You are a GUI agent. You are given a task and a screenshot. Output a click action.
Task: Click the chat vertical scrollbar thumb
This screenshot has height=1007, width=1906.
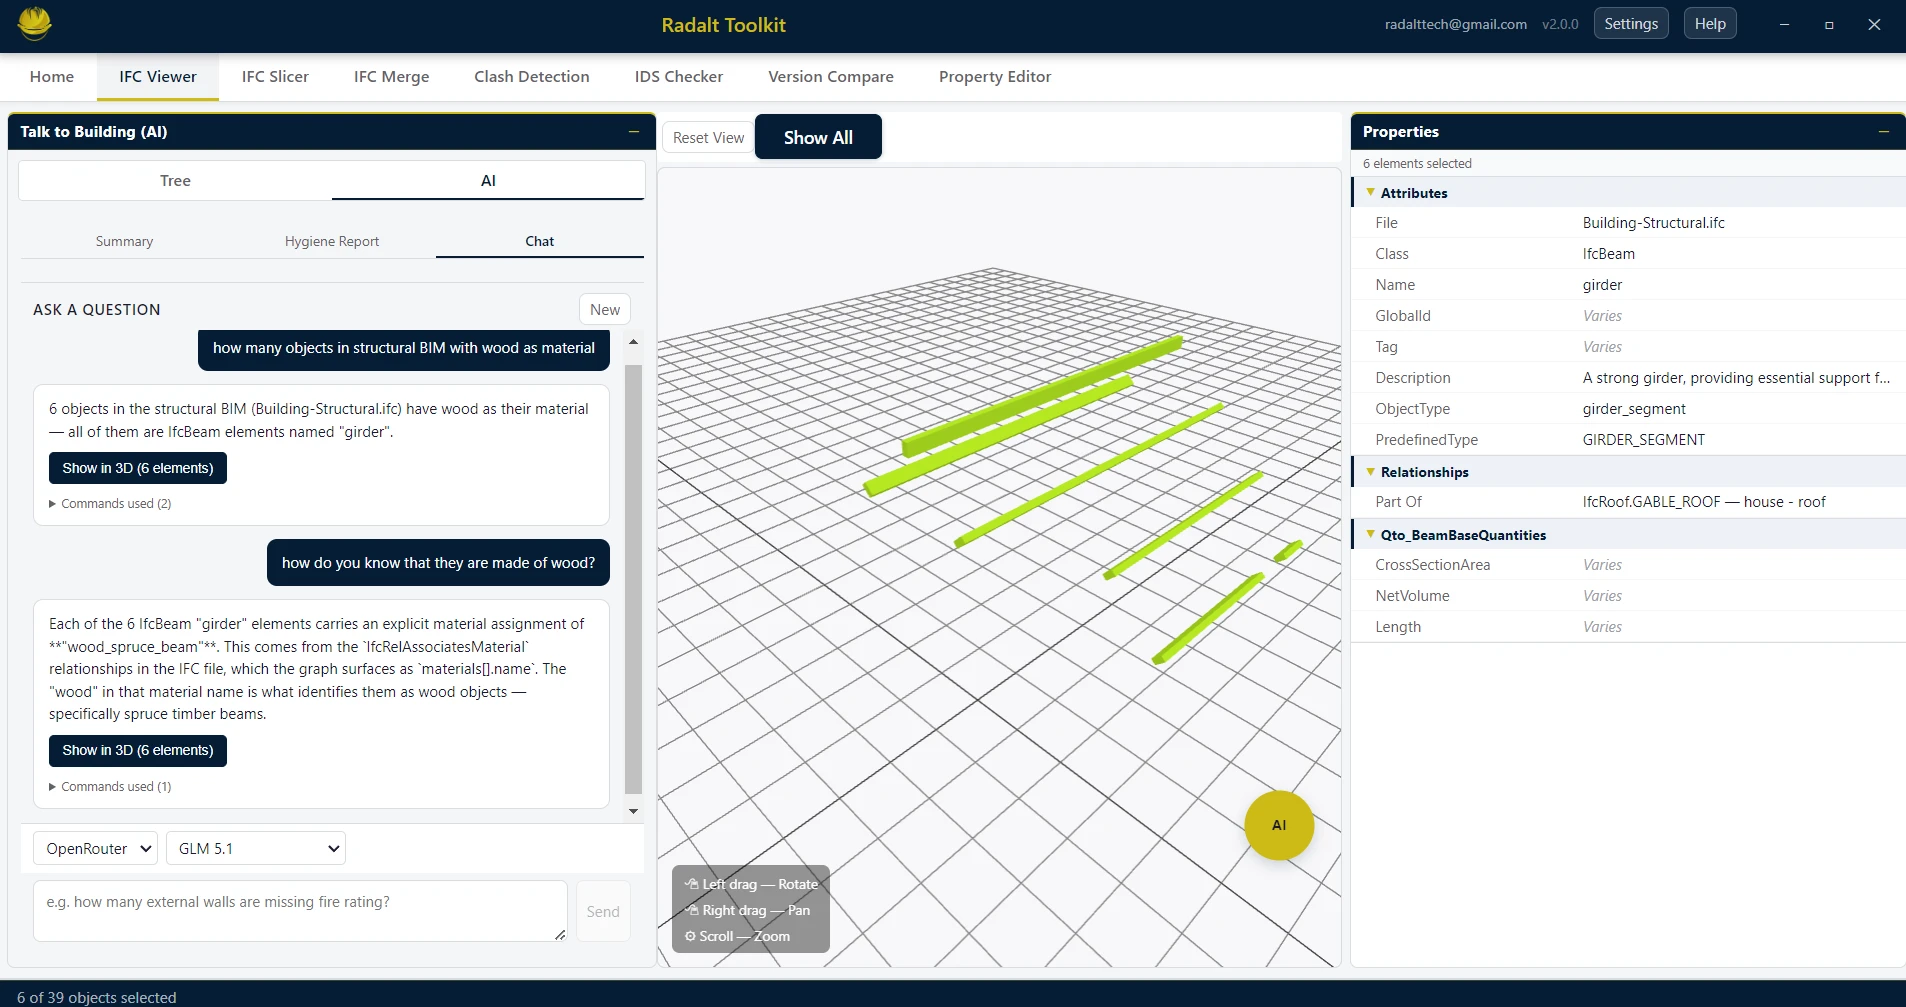click(633, 578)
